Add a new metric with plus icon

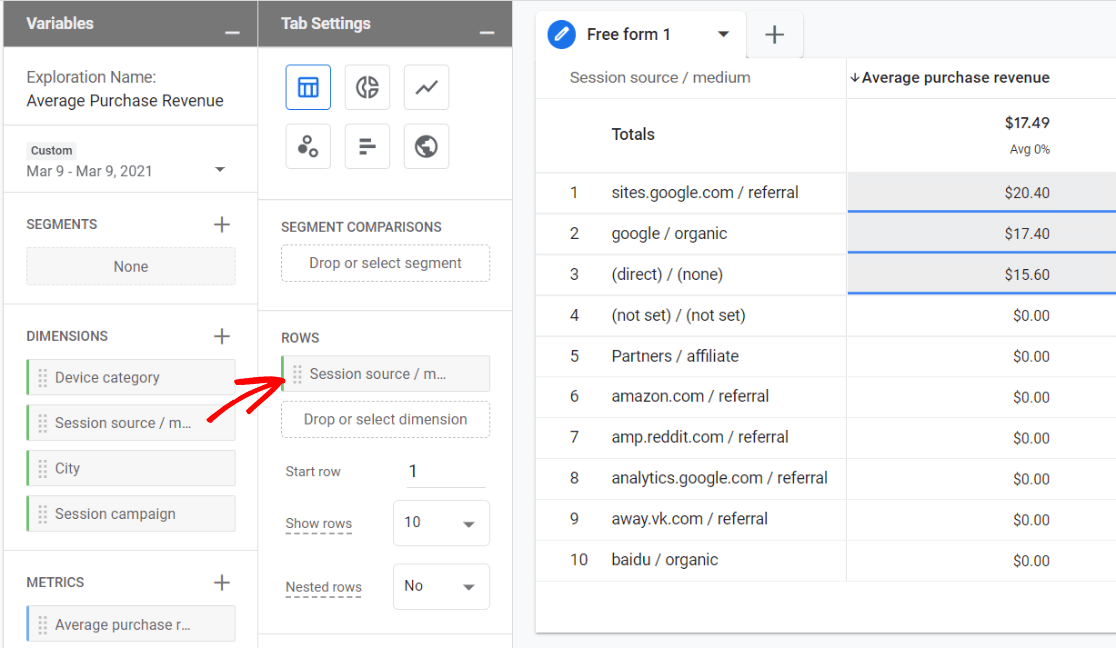point(222,583)
